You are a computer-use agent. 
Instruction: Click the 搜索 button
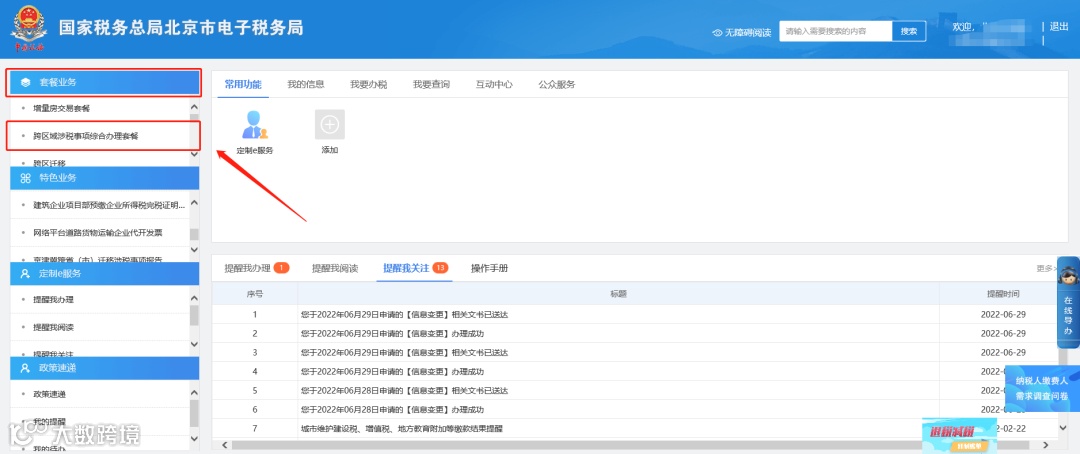pos(909,31)
